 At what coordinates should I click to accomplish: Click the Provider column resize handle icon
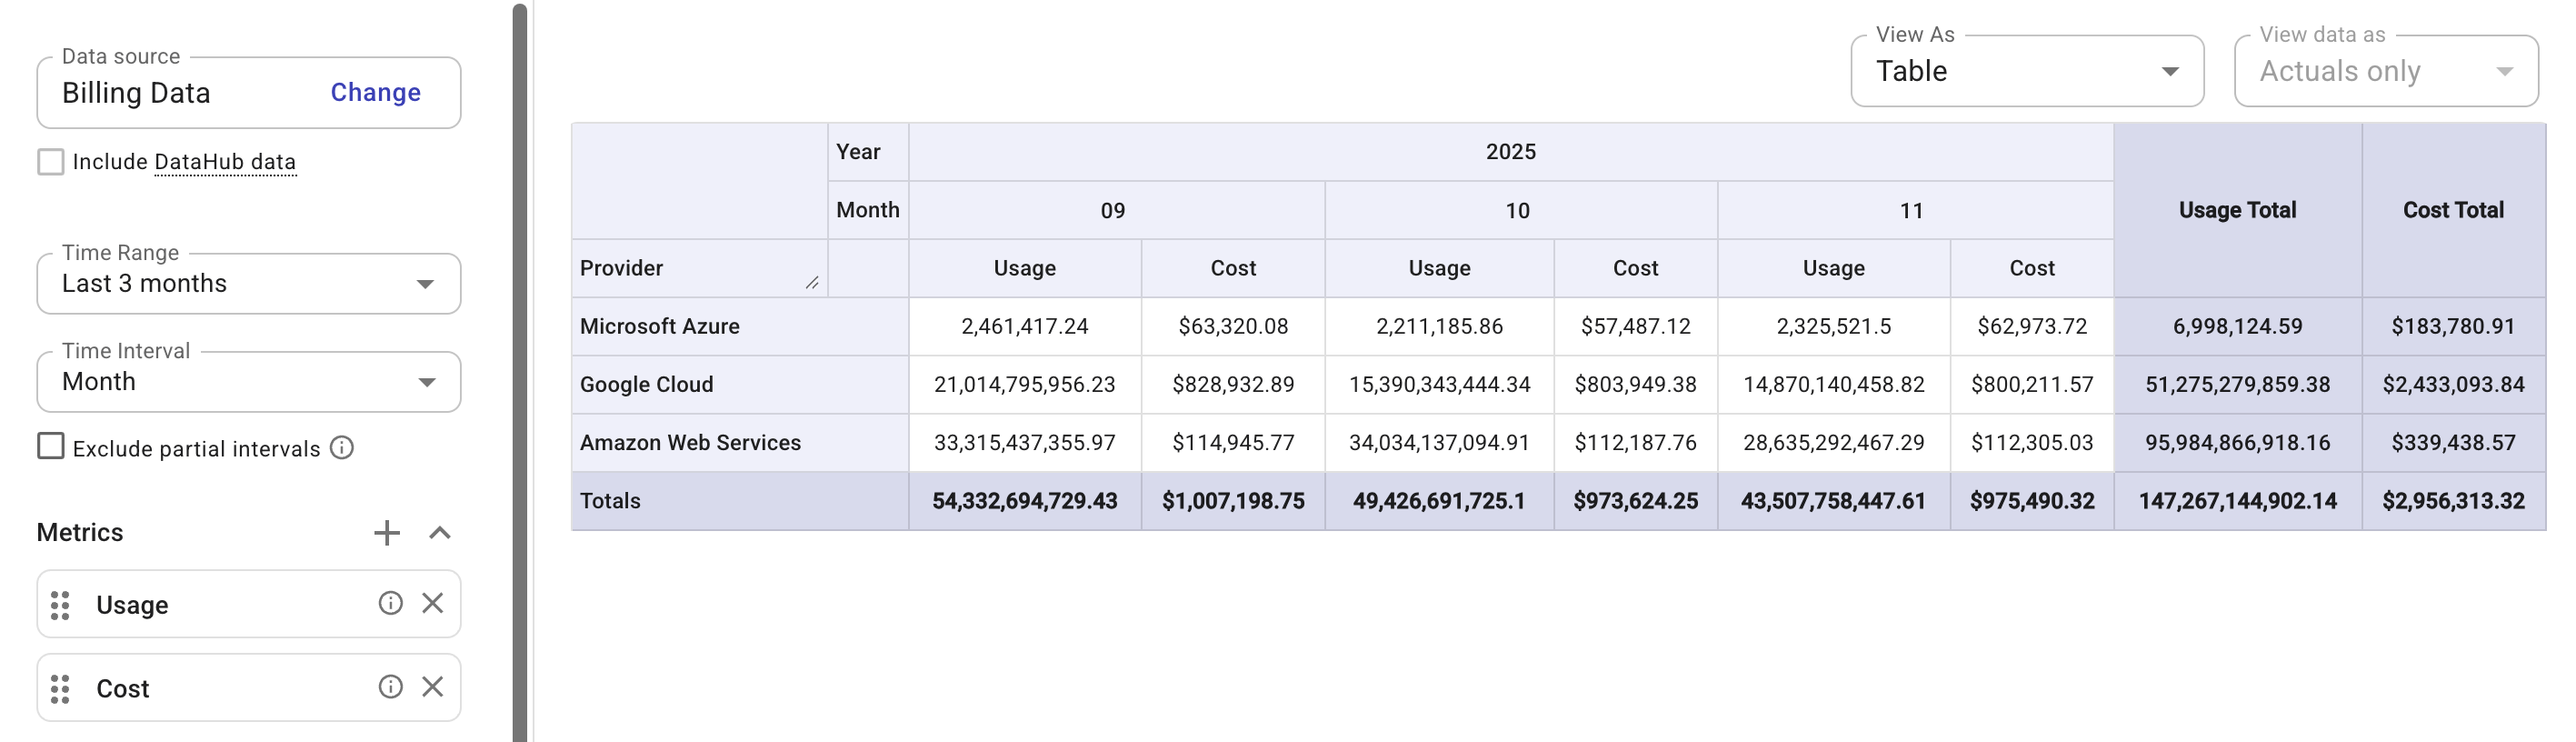812,283
